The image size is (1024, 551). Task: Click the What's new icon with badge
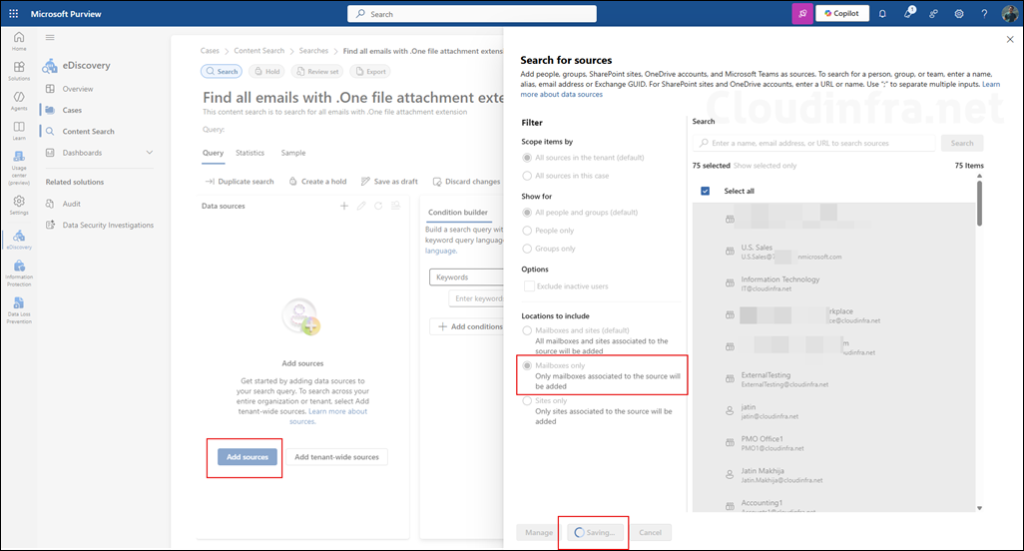908,13
